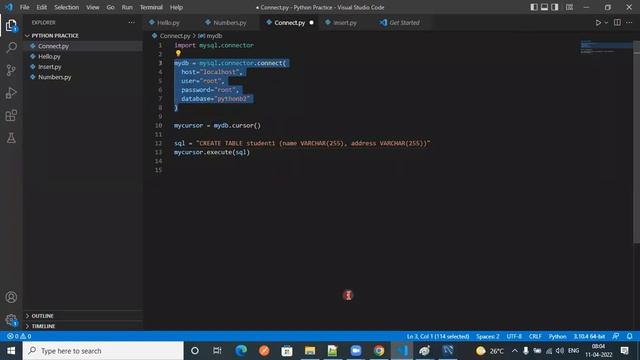
Task: Click Connect.py in the breadcrumb
Action: coord(175,36)
